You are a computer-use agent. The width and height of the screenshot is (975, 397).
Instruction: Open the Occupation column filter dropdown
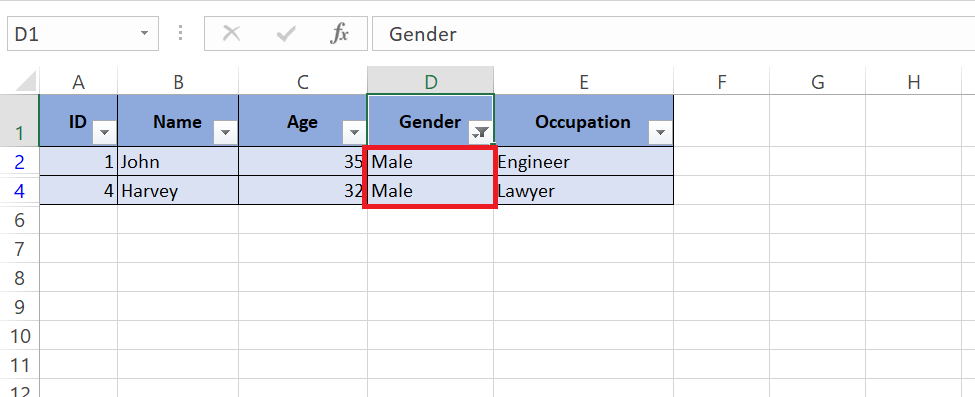pos(660,132)
